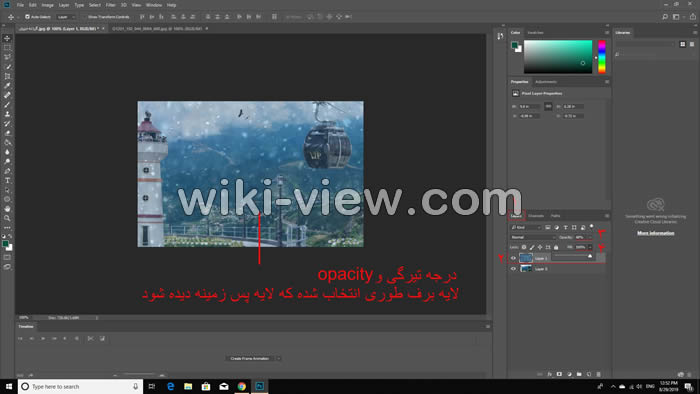Switch to the Paths tab

555,216
